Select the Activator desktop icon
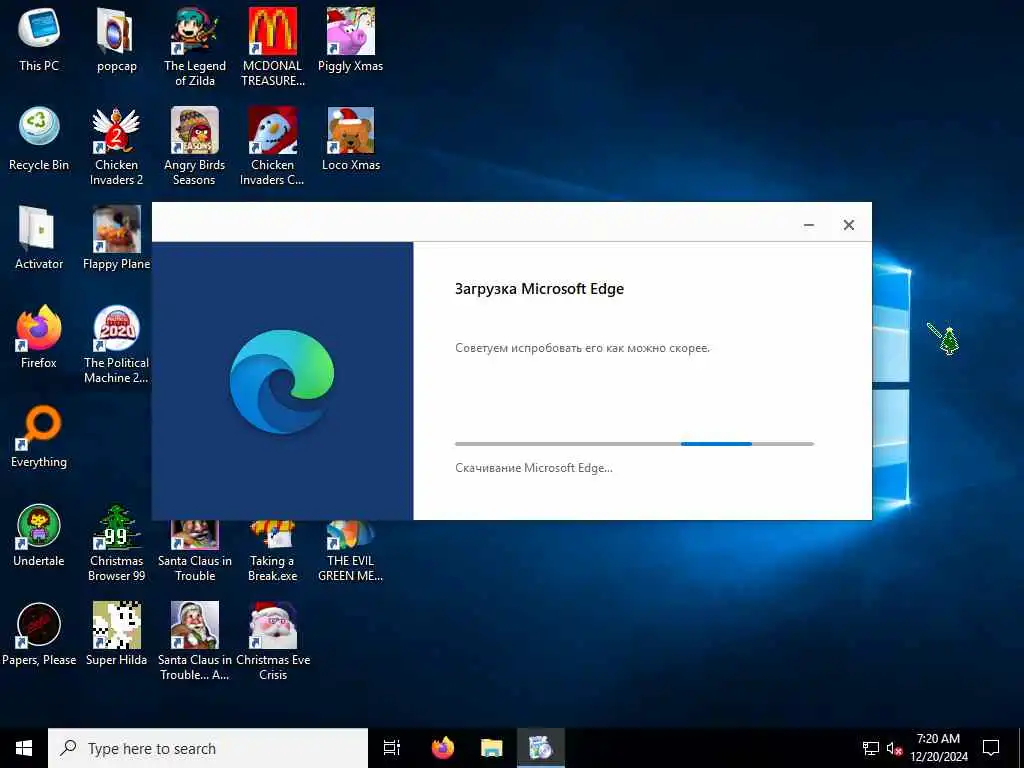This screenshot has width=1024, height=768. click(39, 238)
